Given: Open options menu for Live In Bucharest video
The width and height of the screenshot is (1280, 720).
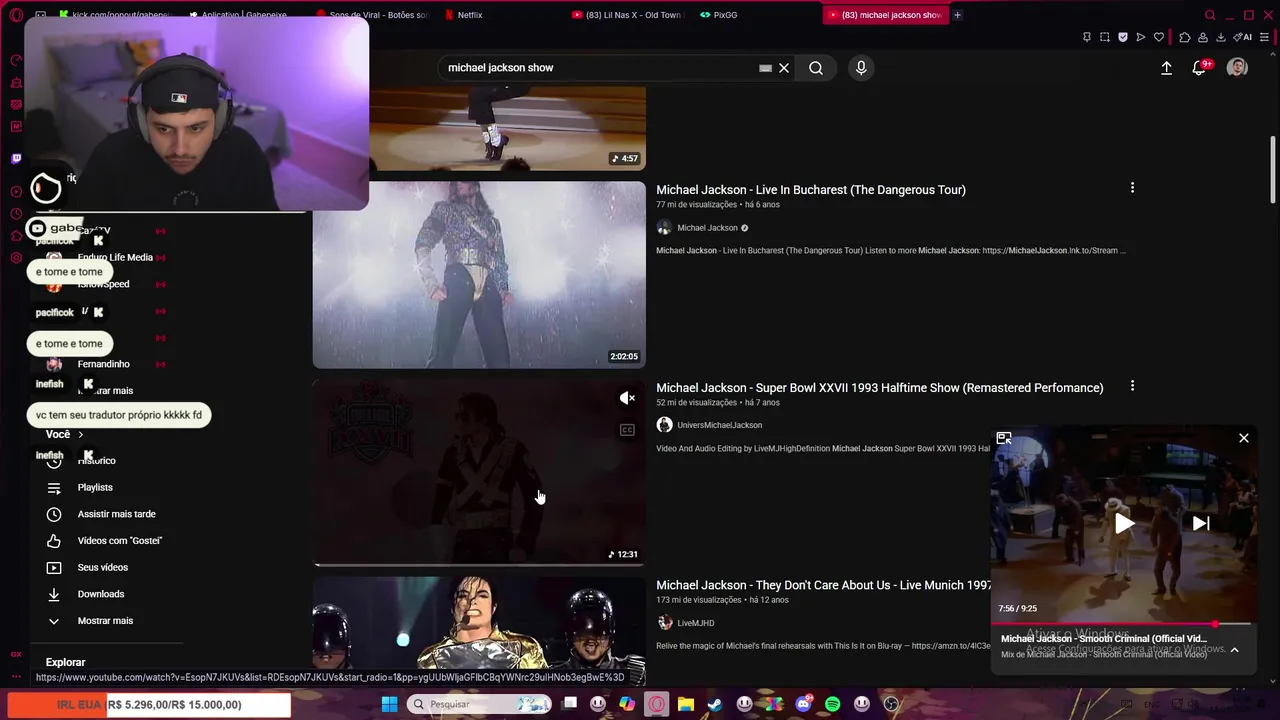Looking at the screenshot, I should click(1132, 188).
